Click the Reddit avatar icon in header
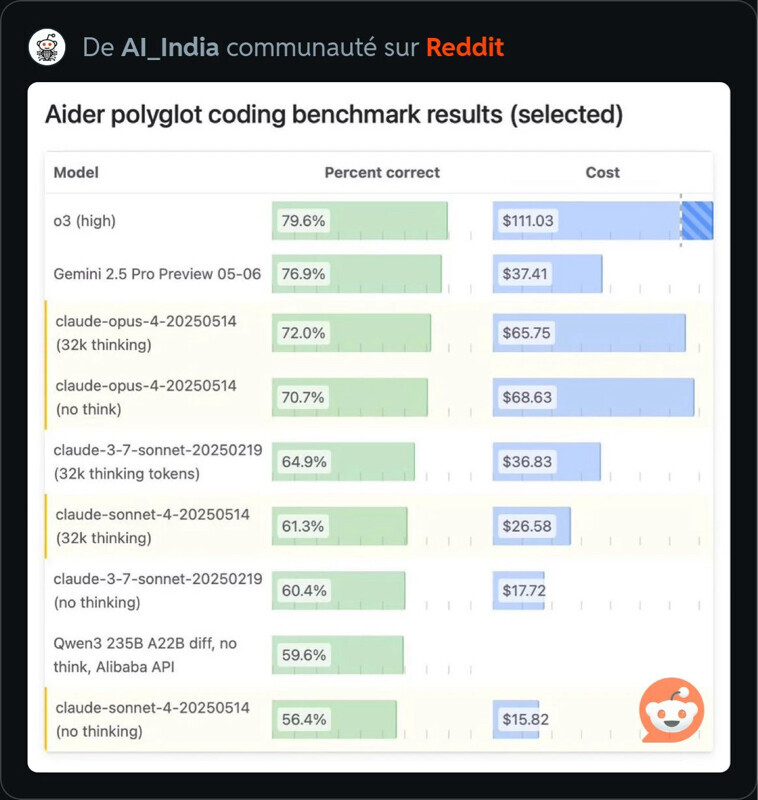Viewport: 758px width, 800px height. (46, 47)
